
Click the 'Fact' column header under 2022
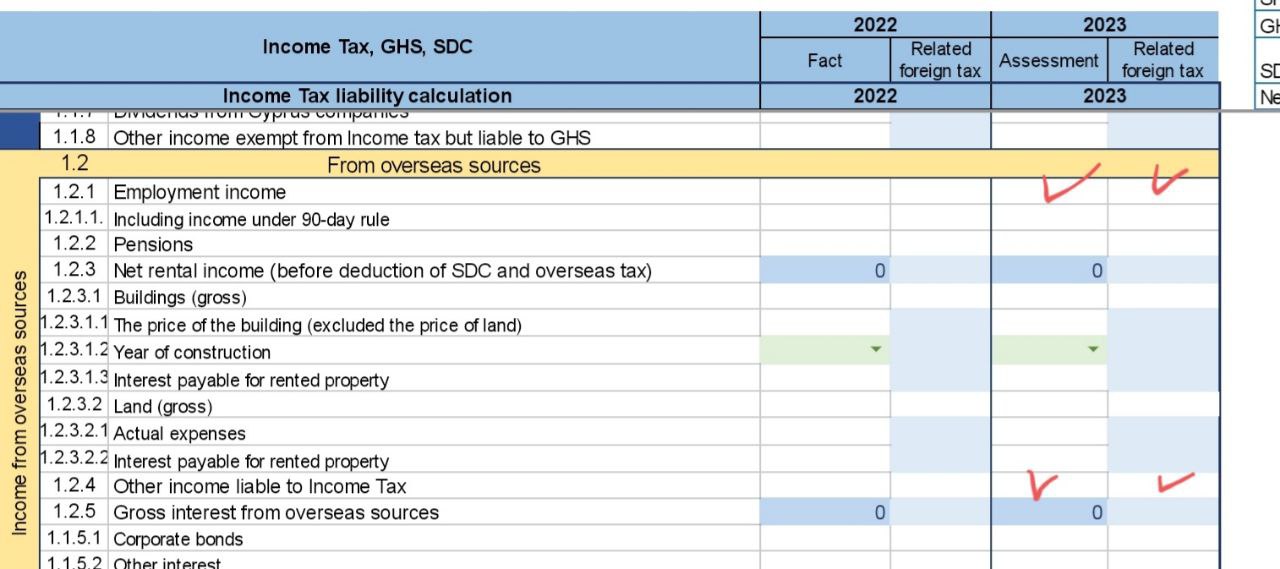click(x=825, y=60)
